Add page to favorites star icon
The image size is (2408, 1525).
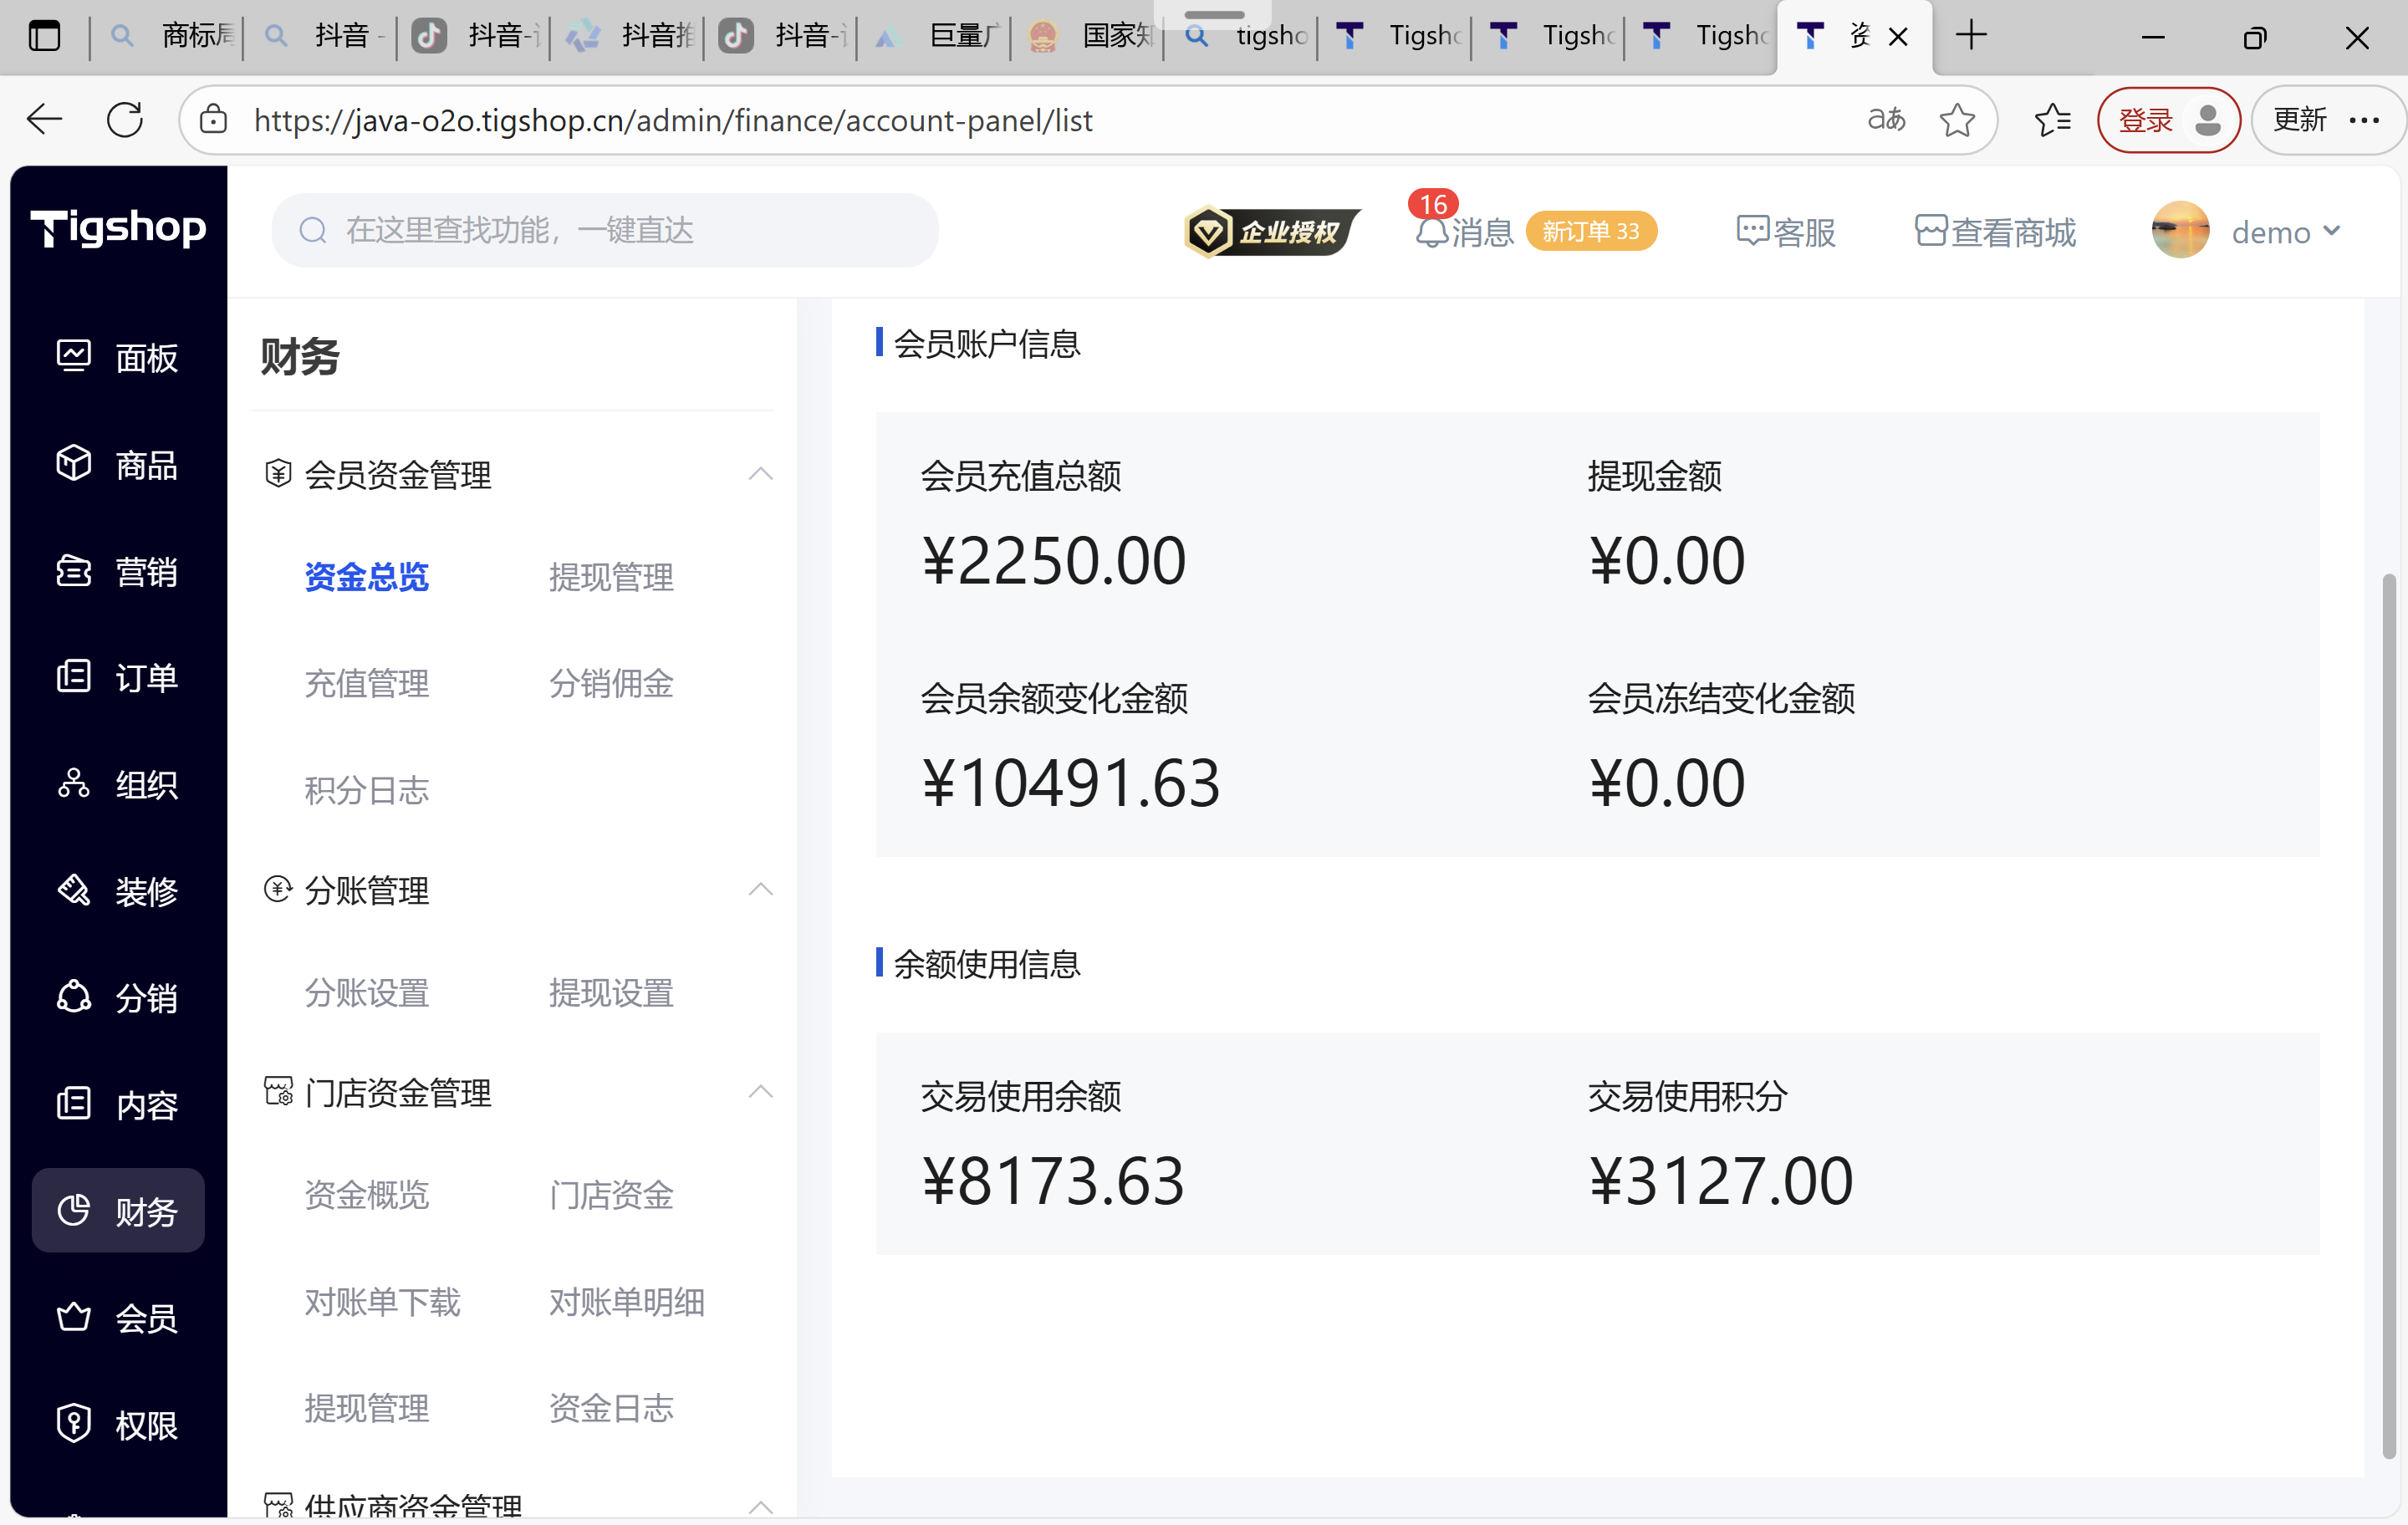pyautogui.click(x=1956, y=120)
